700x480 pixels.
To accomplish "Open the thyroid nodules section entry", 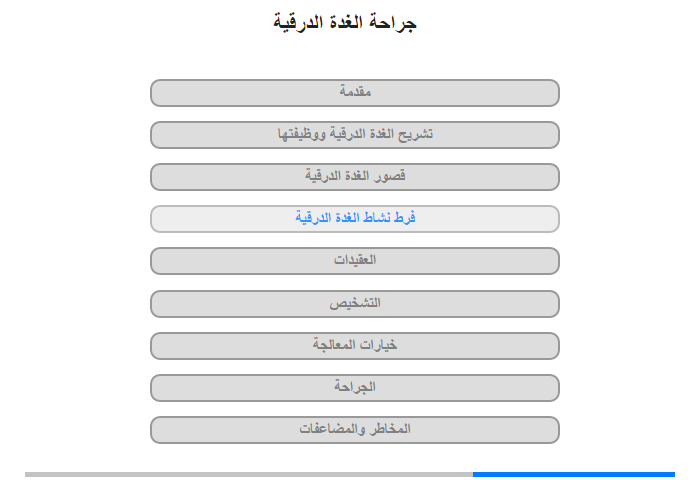I will pyautogui.click(x=354, y=261).
